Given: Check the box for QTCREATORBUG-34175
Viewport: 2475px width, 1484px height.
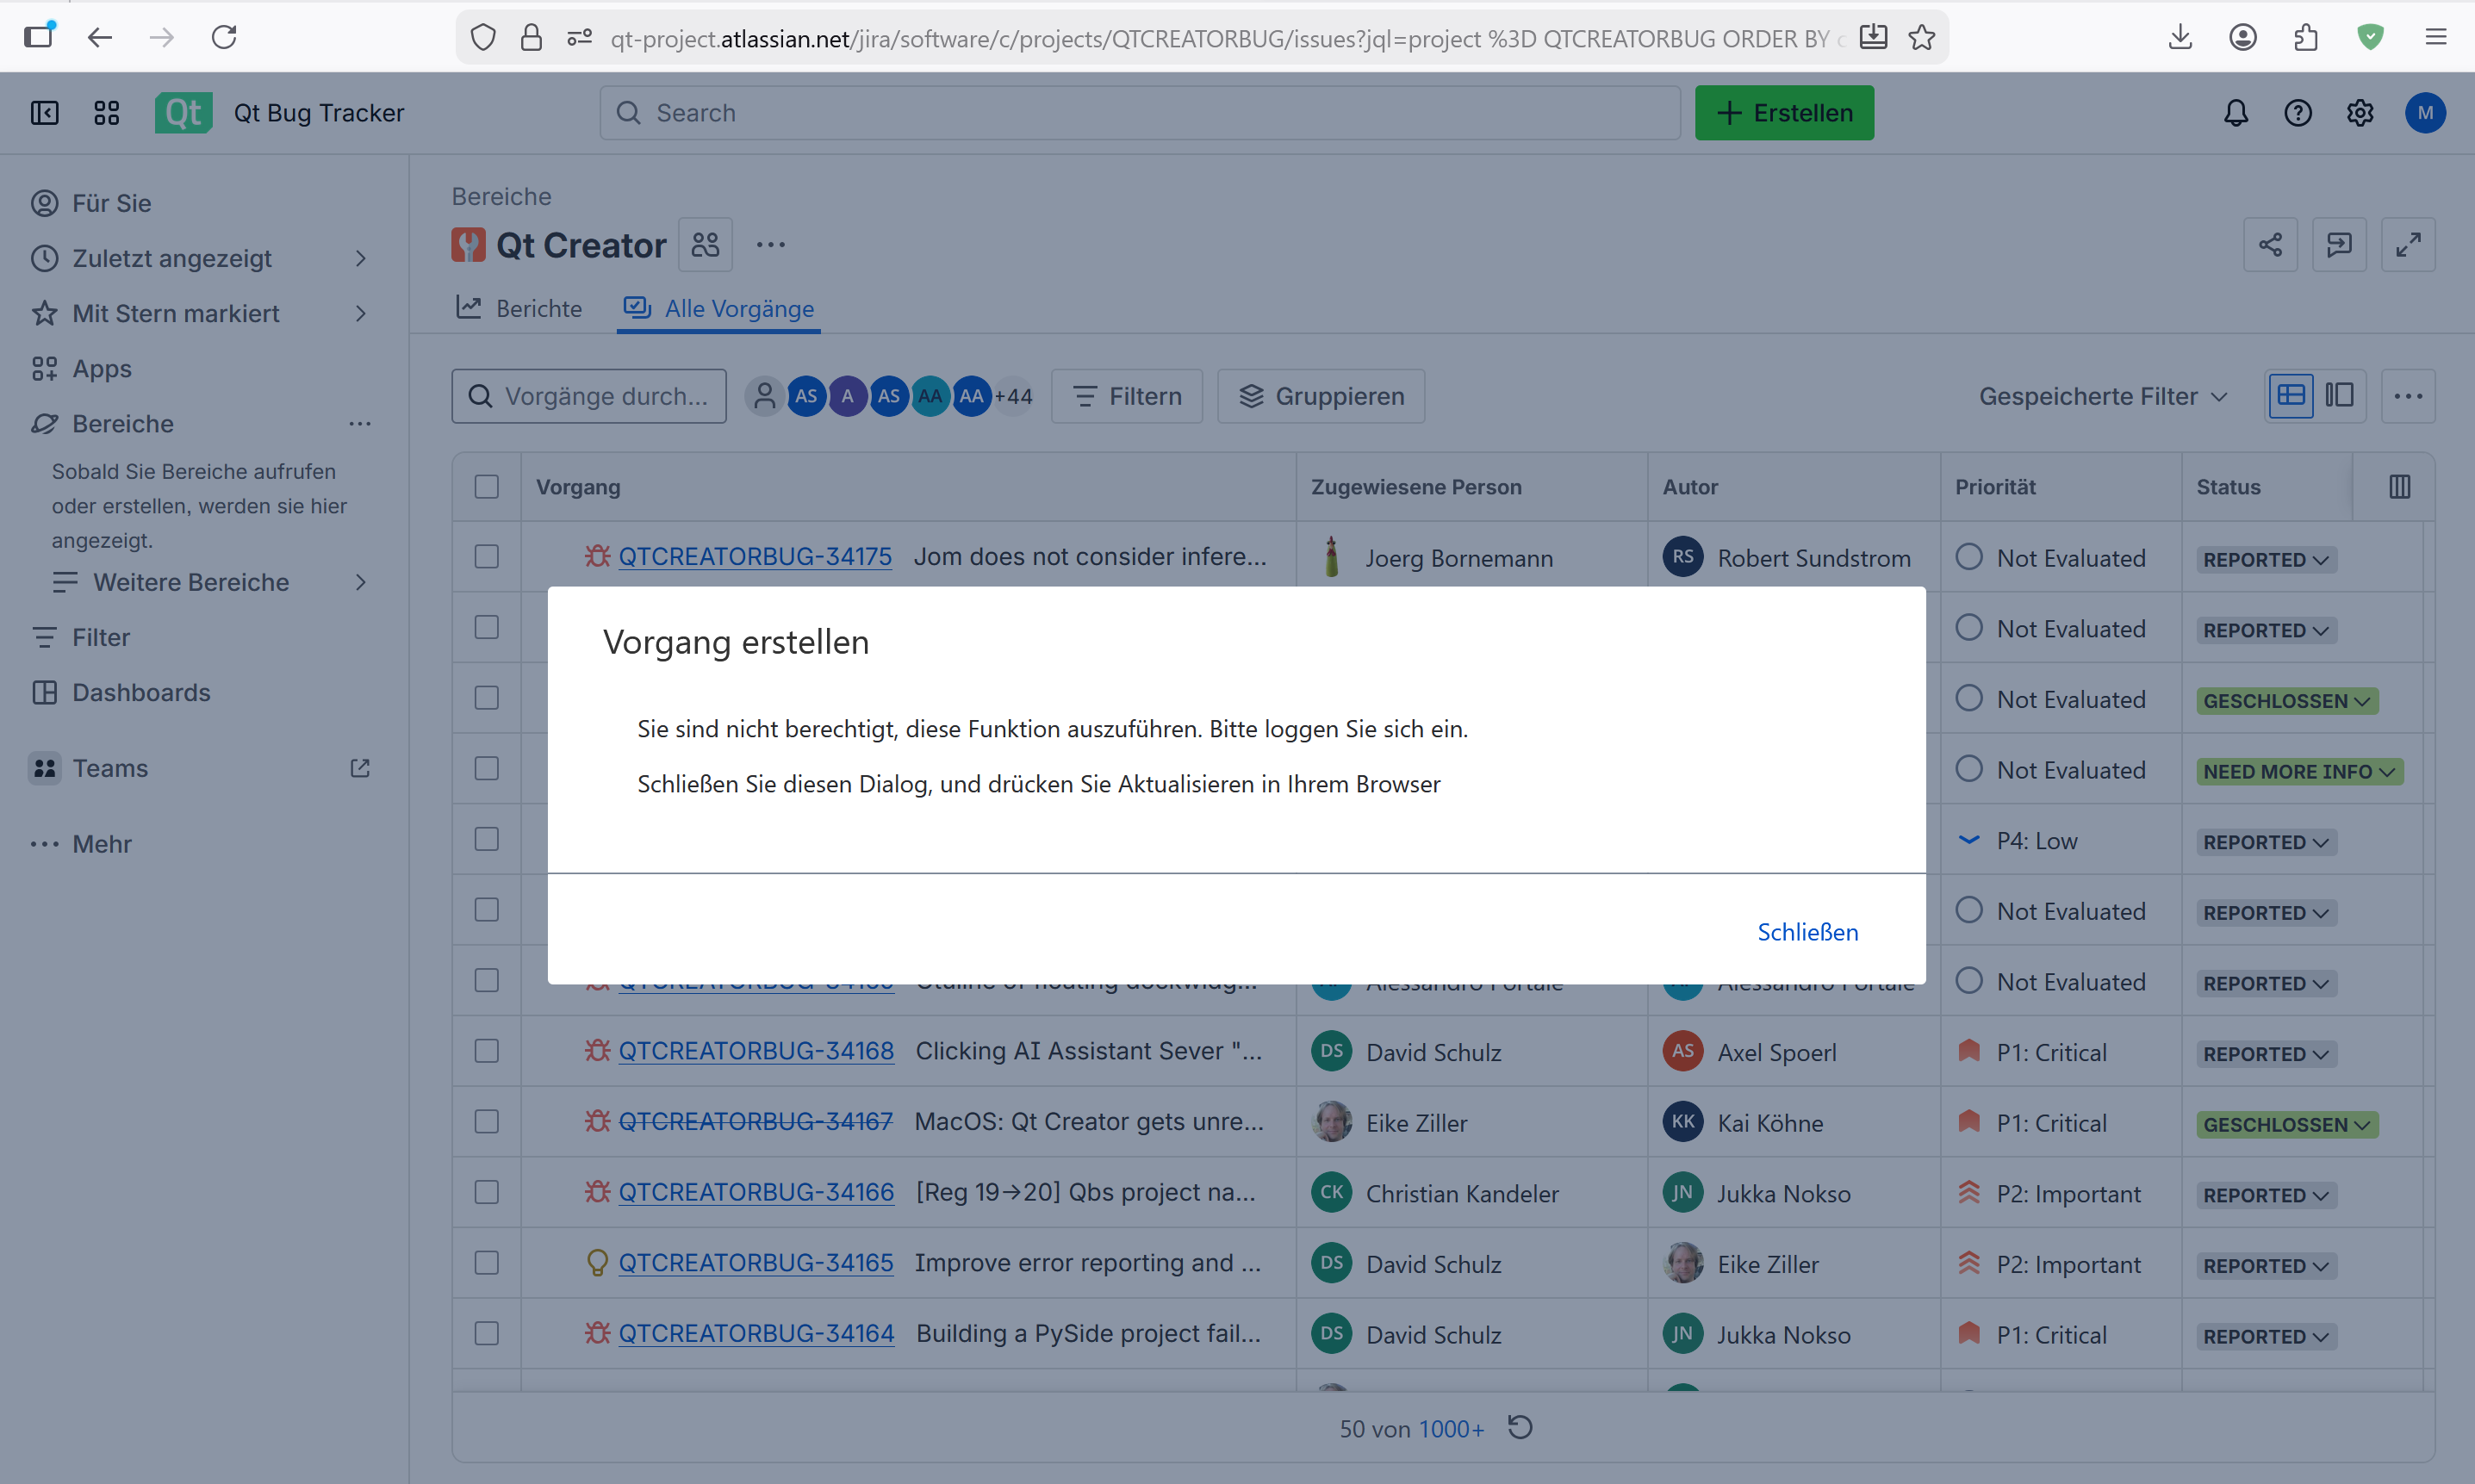Looking at the screenshot, I should (x=486, y=557).
